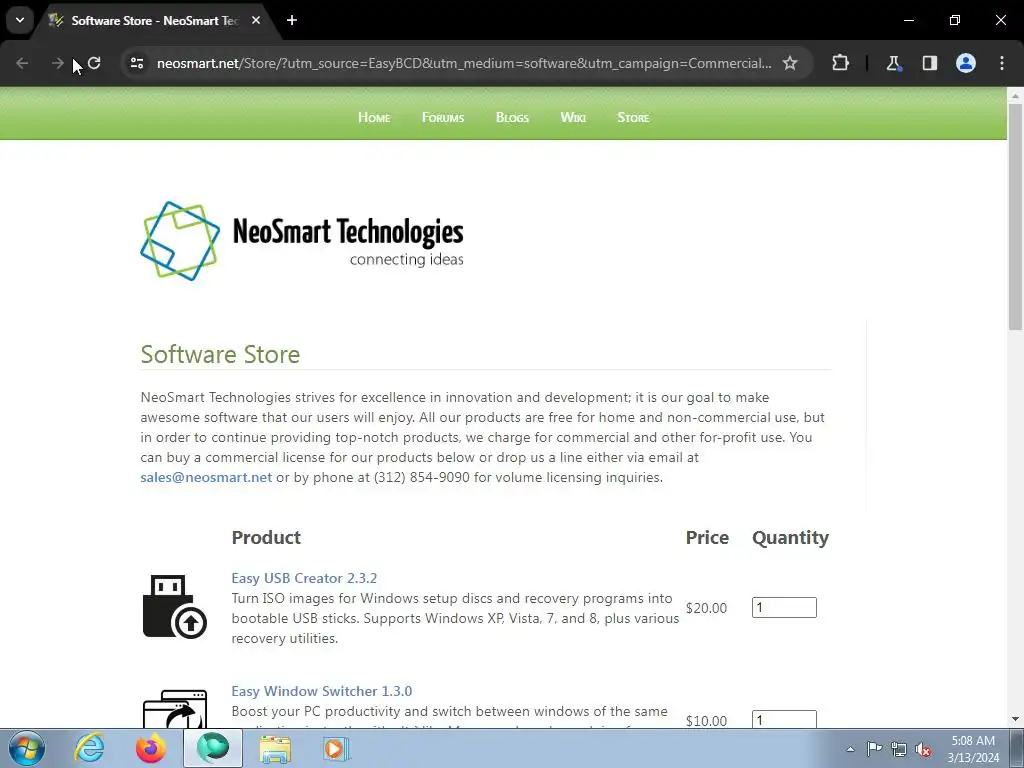The height and width of the screenshot is (768, 1024).
Task: Edit quantity for Easy USB Creator
Action: pyautogui.click(x=784, y=607)
